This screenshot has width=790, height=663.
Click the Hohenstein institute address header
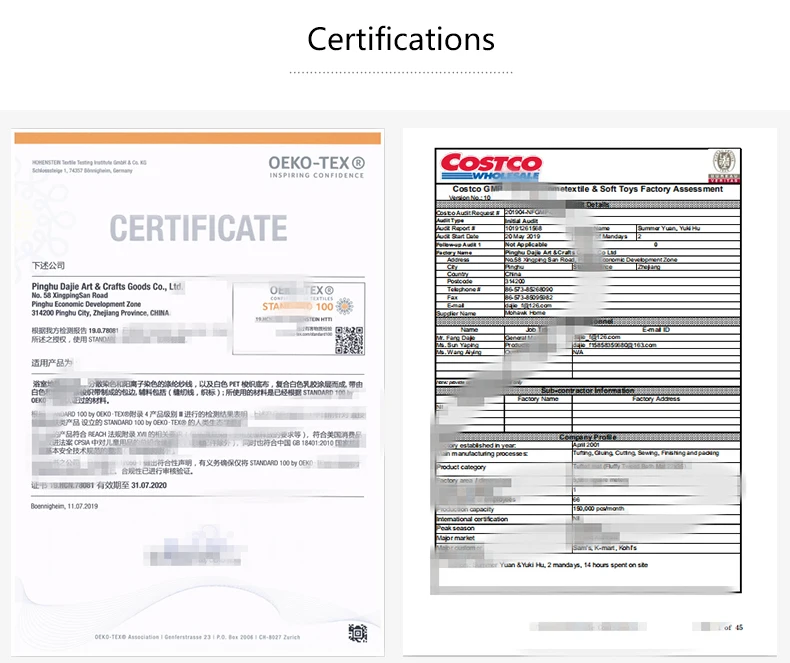(x=89, y=166)
